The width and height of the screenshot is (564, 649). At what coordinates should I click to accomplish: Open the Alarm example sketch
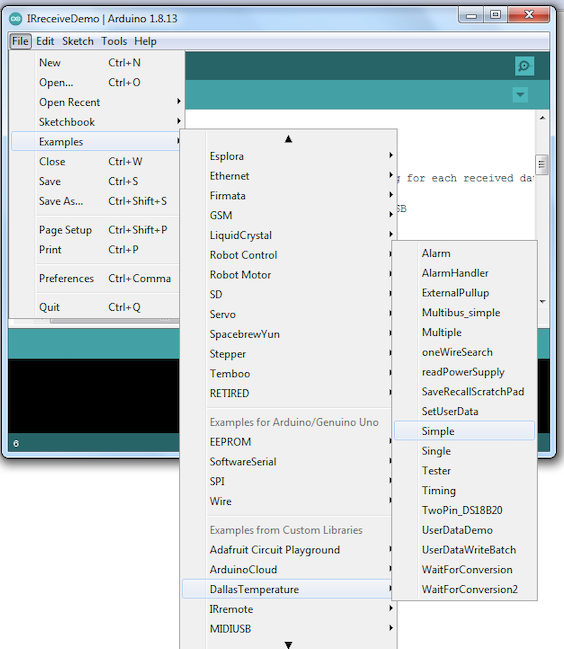coord(465,253)
